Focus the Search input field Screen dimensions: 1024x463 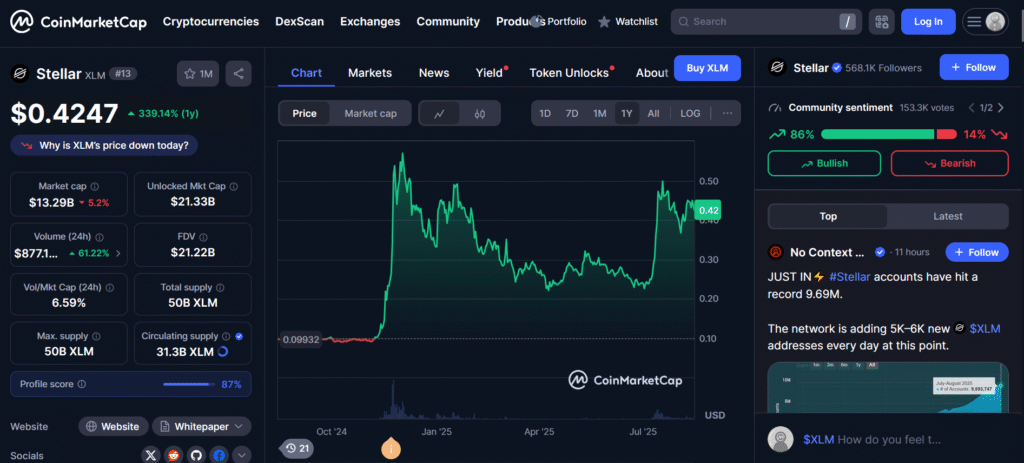[x=766, y=22]
